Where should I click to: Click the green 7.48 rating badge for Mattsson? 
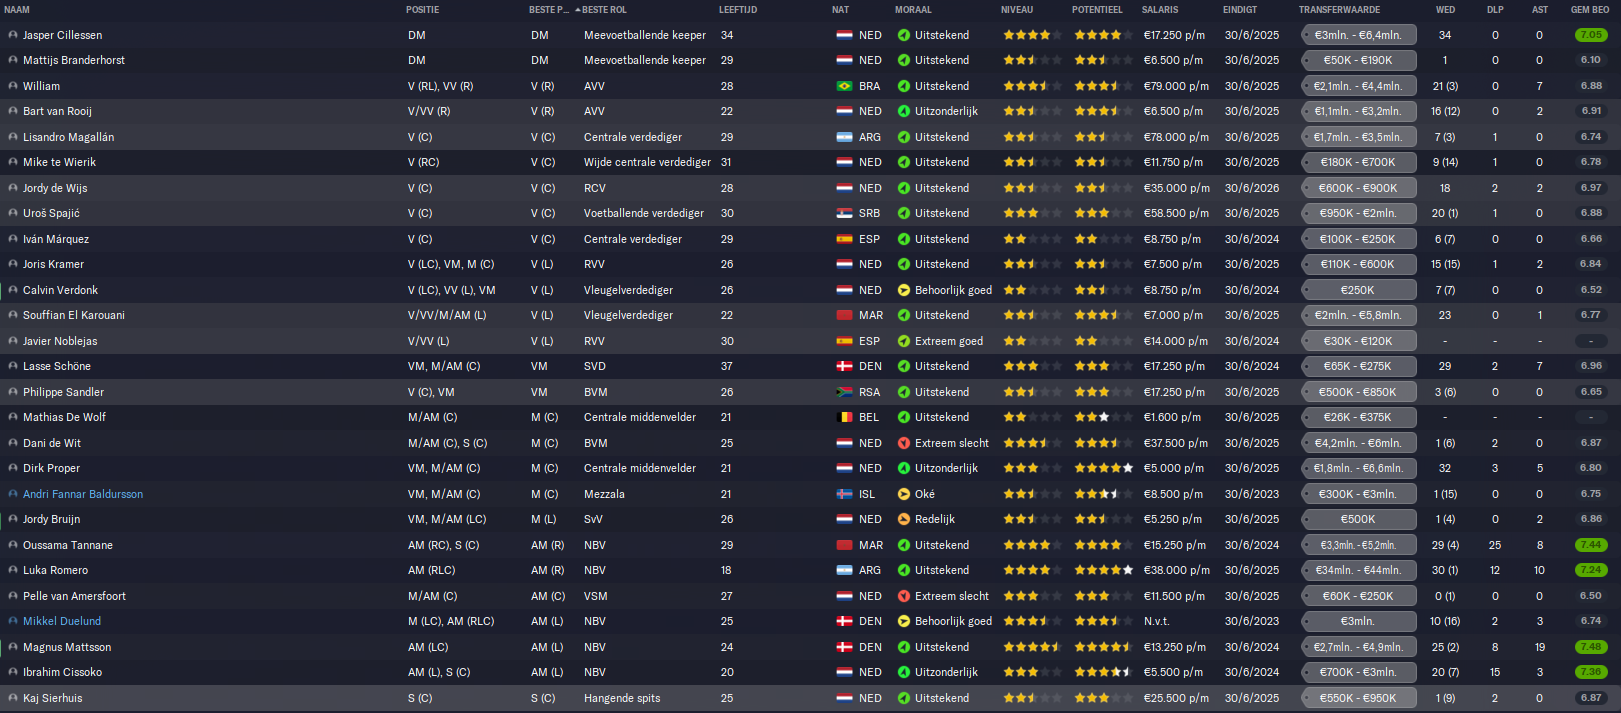pos(1591,647)
